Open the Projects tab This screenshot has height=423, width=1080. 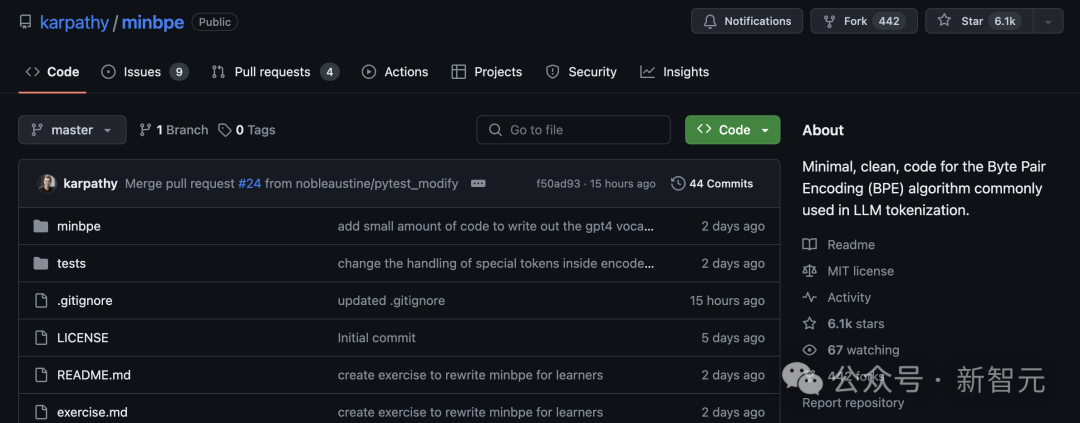pyautogui.click(x=487, y=72)
